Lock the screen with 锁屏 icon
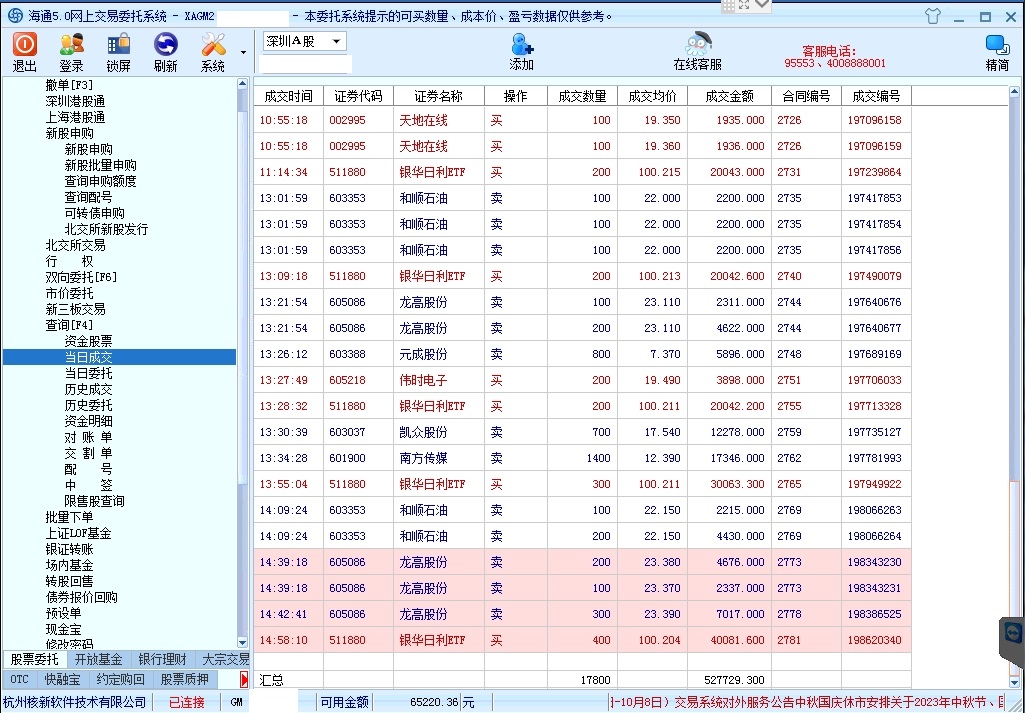This screenshot has width=1025, height=713. (118, 51)
